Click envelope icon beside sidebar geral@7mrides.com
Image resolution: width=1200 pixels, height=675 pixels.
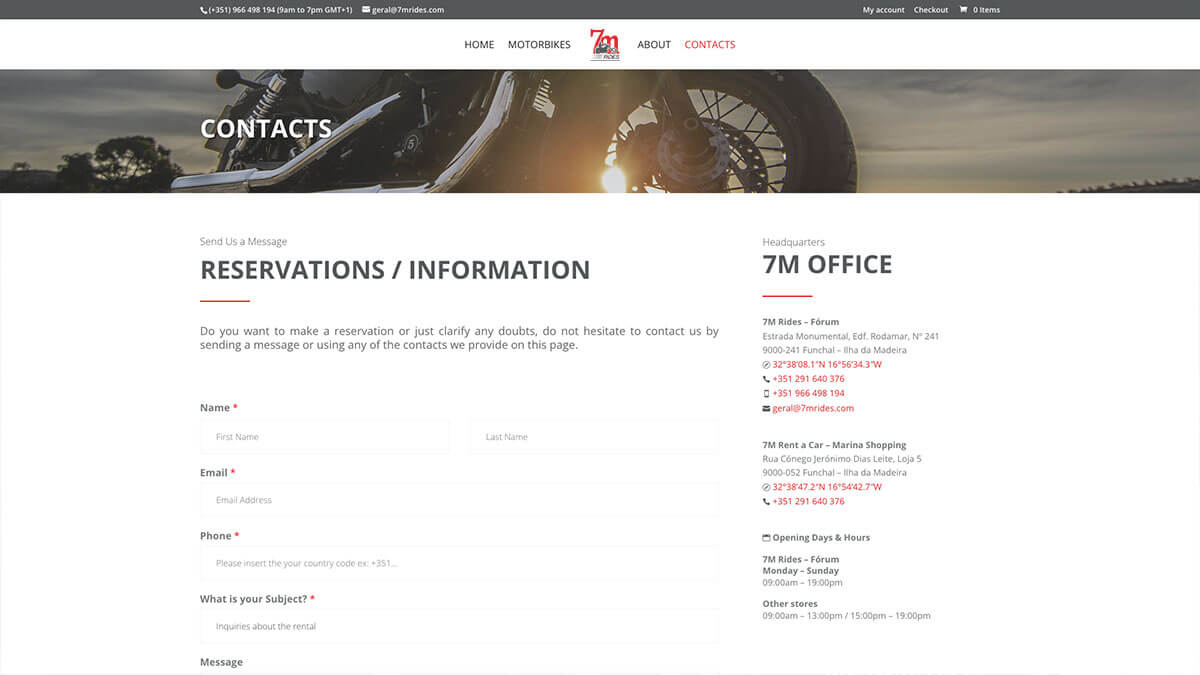pyautogui.click(x=766, y=409)
